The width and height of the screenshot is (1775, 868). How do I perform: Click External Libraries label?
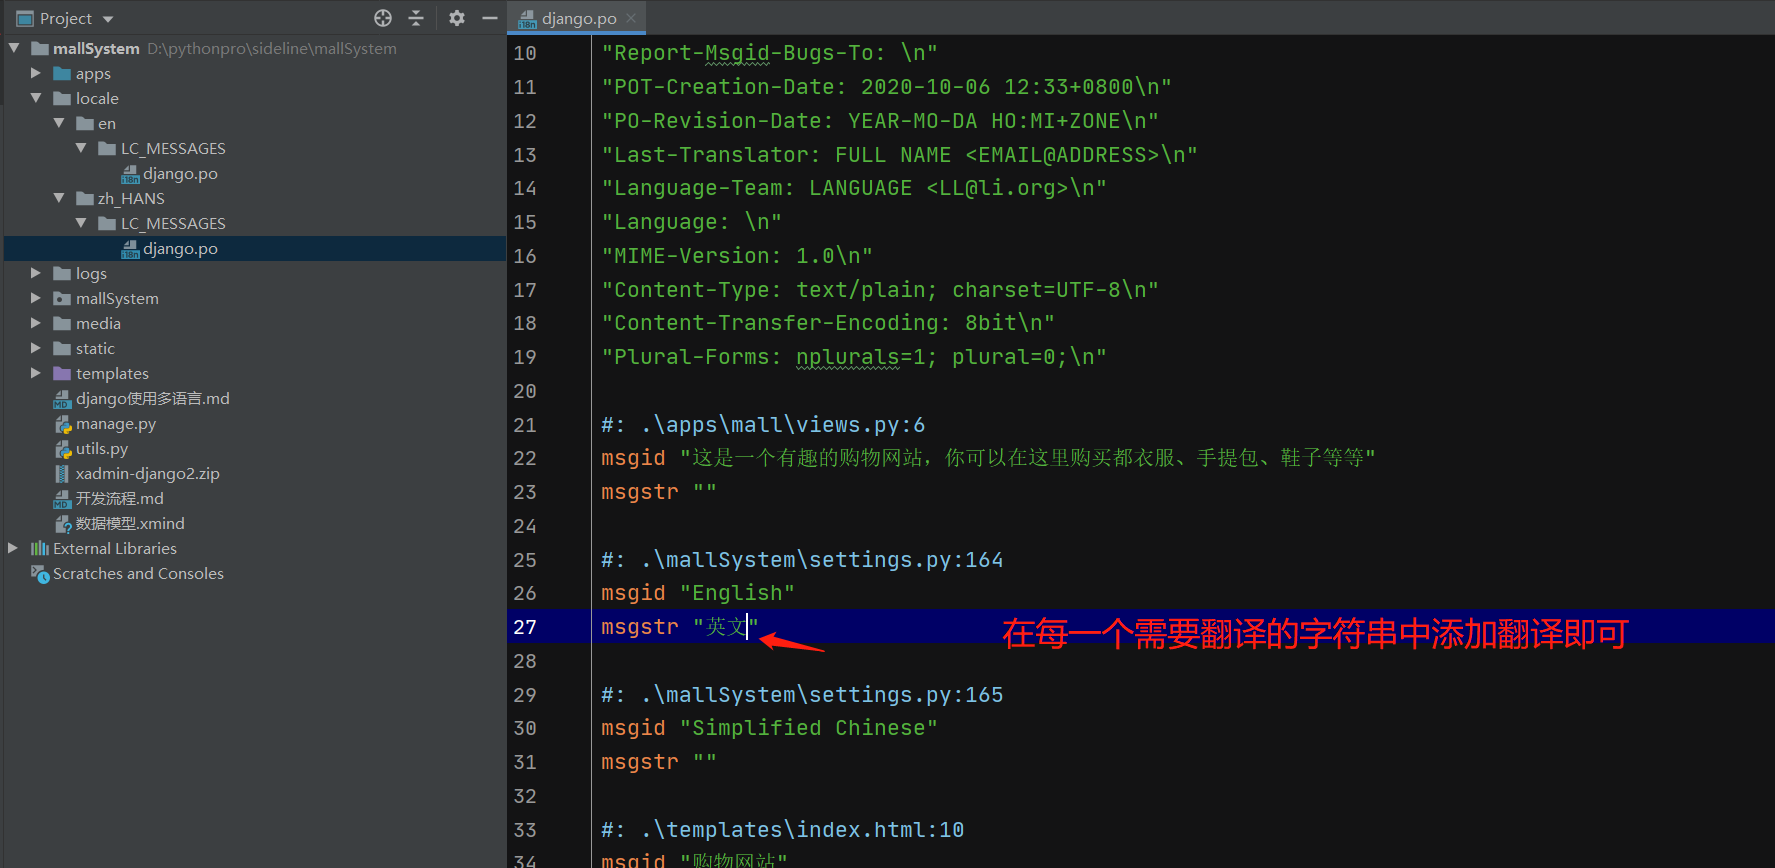click(115, 548)
